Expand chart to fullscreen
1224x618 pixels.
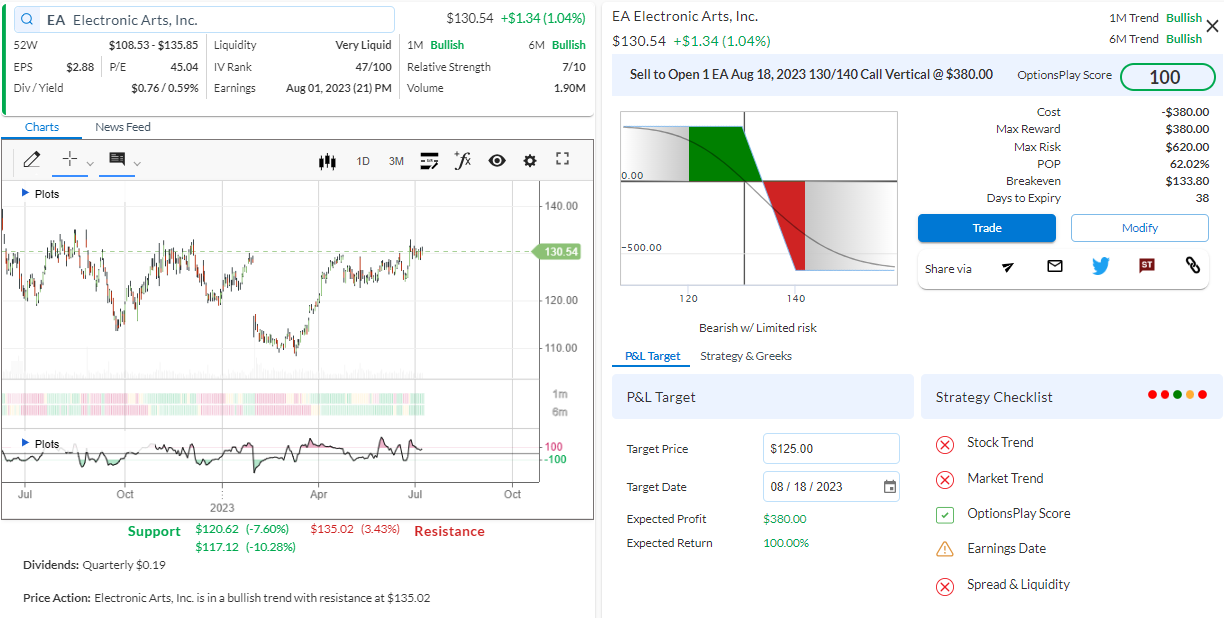point(562,159)
